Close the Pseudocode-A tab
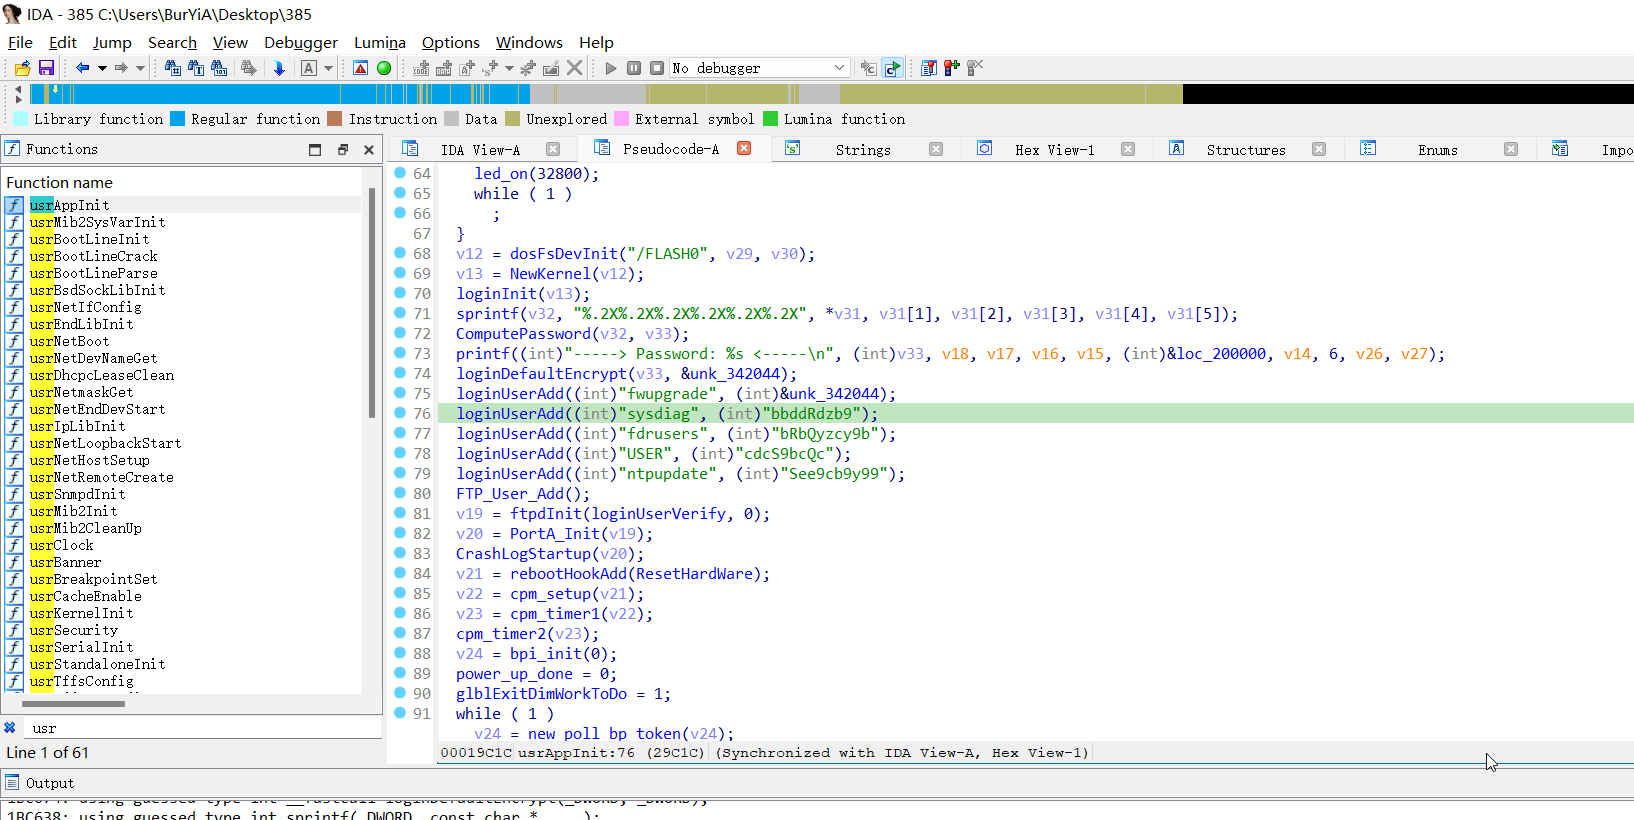The height and width of the screenshot is (820, 1634). 744,148
